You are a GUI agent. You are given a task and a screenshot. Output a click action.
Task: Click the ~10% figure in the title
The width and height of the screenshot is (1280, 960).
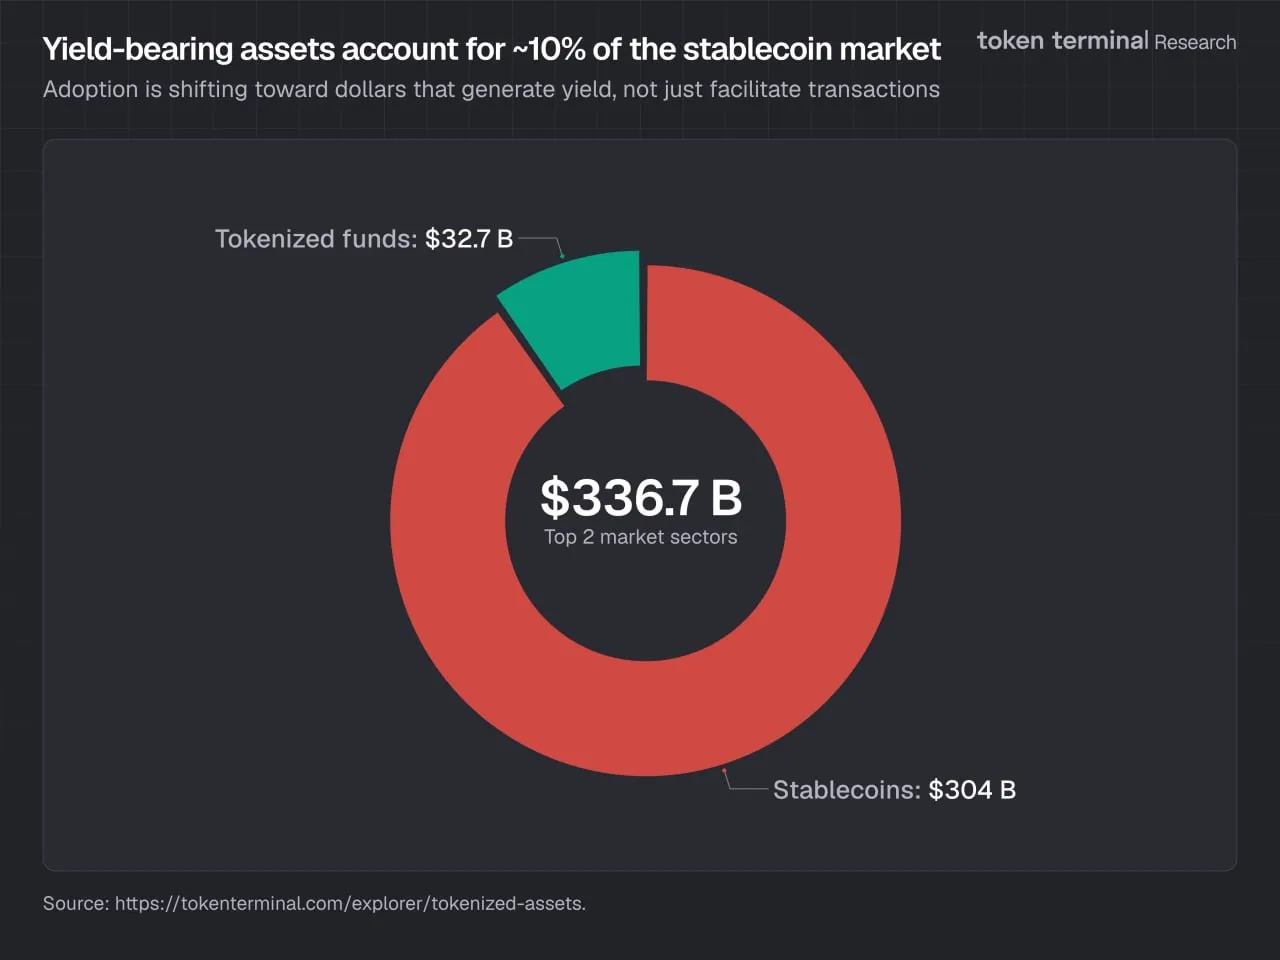(549, 49)
